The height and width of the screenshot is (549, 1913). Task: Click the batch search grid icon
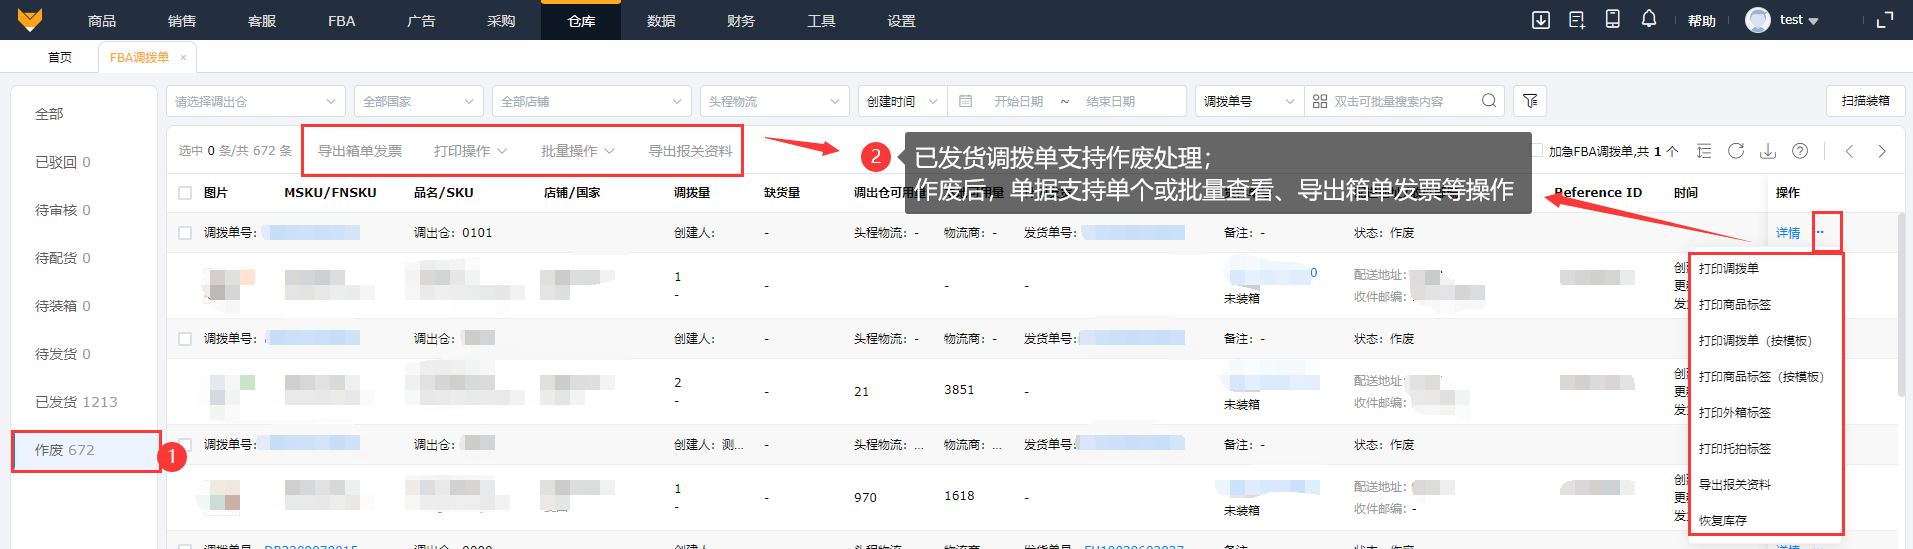point(1320,101)
